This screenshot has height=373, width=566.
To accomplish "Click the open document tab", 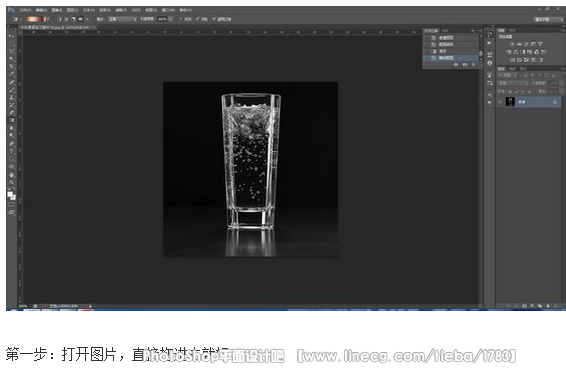I will (57, 27).
